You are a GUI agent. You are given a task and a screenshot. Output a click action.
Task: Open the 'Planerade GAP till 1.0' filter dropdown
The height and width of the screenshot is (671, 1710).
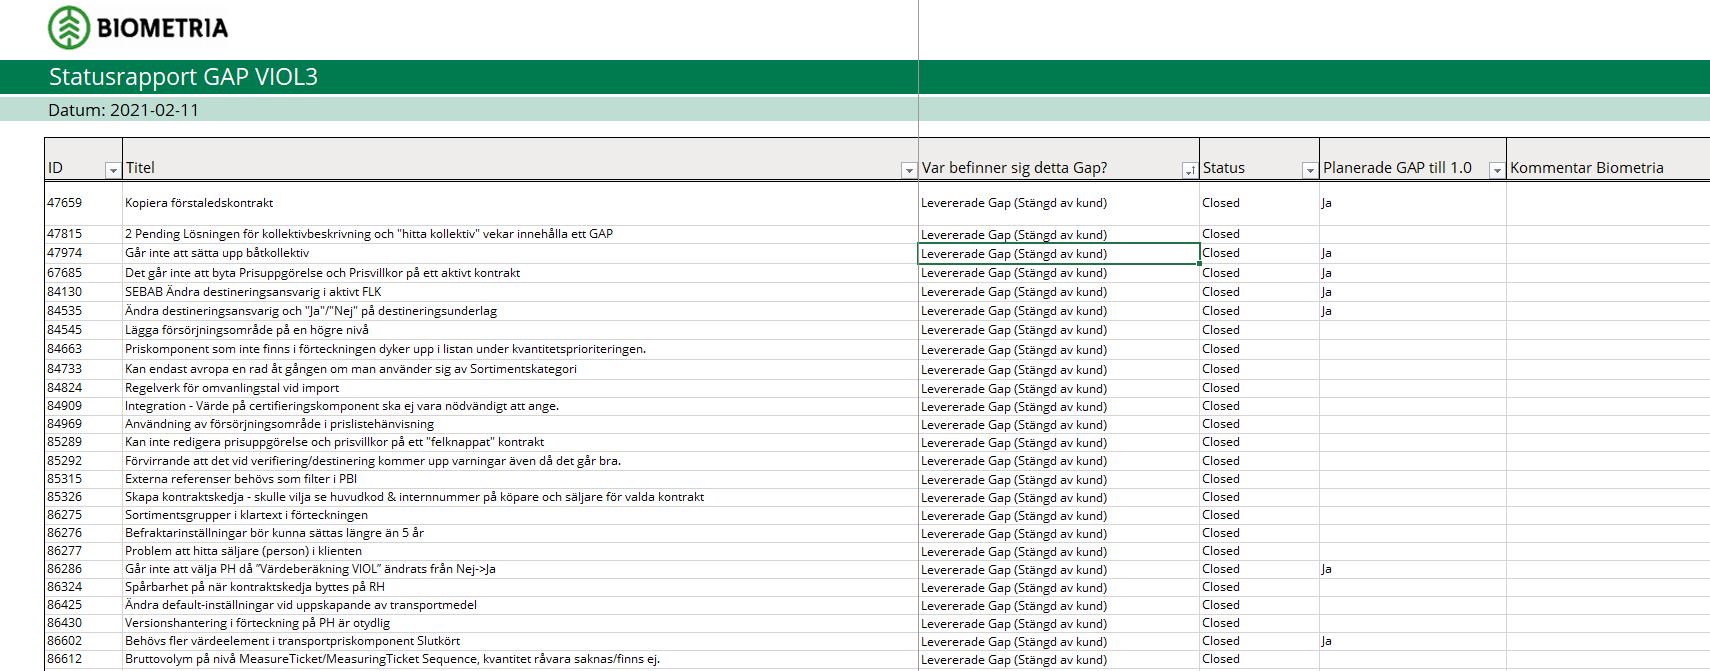pyautogui.click(x=1496, y=170)
